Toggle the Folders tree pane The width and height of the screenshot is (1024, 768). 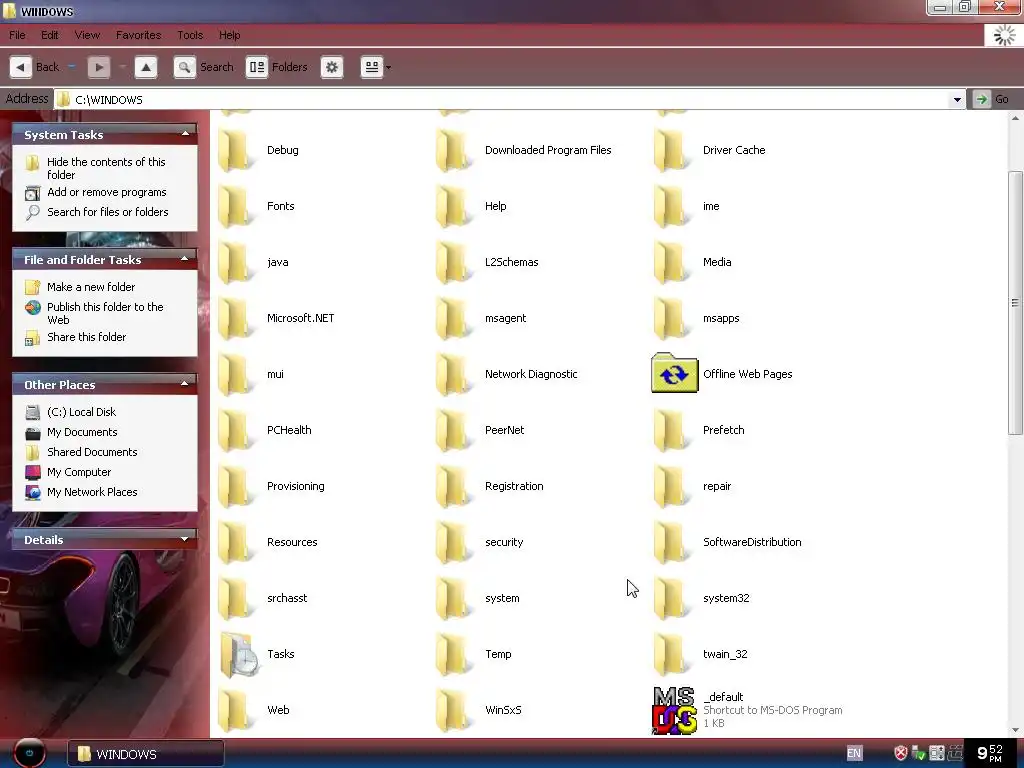coord(276,67)
